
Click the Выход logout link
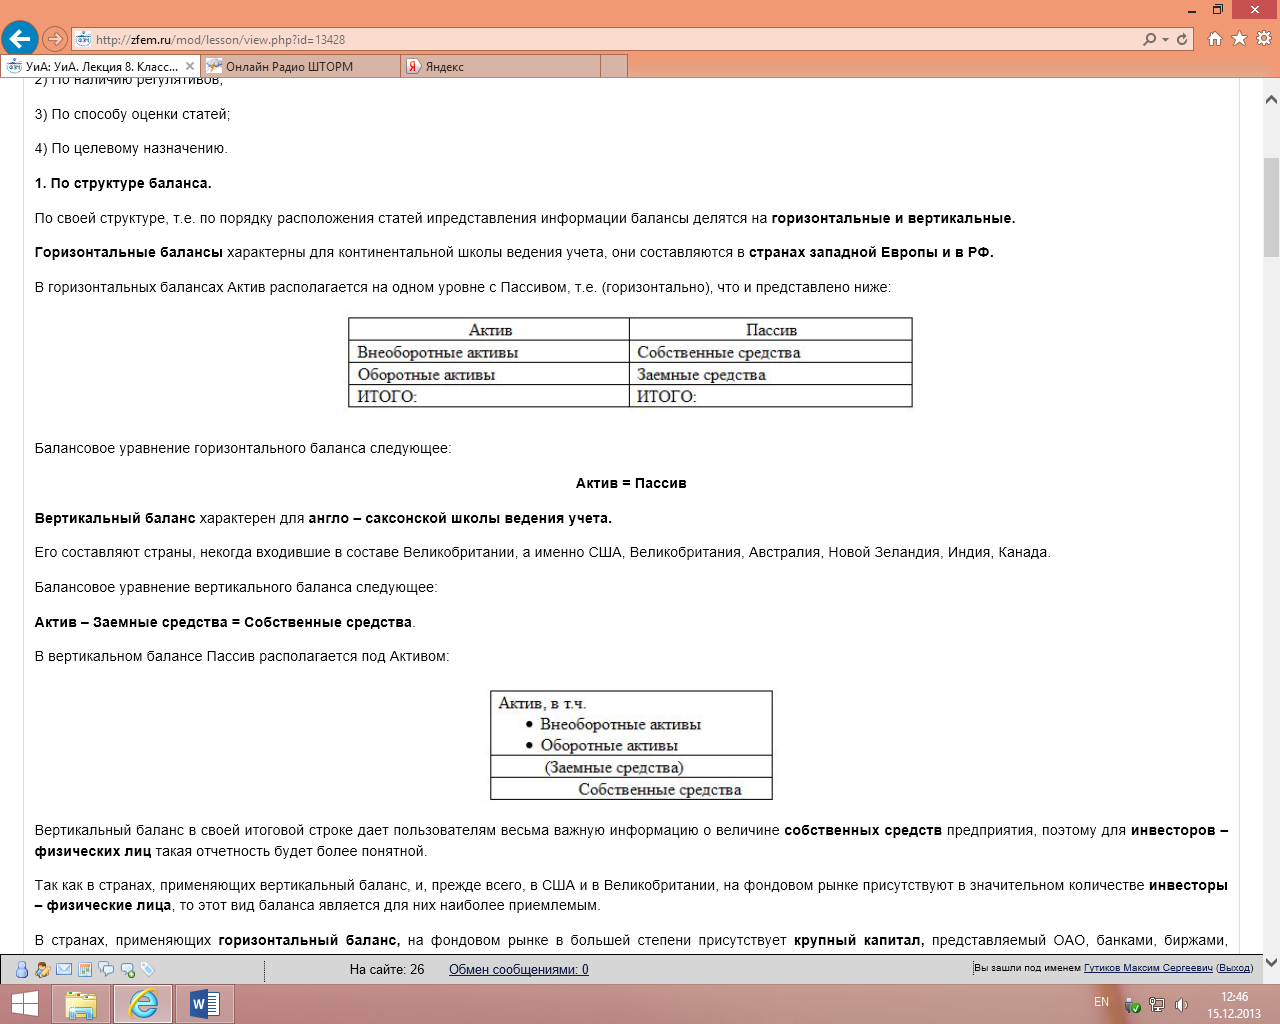click(x=1234, y=968)
